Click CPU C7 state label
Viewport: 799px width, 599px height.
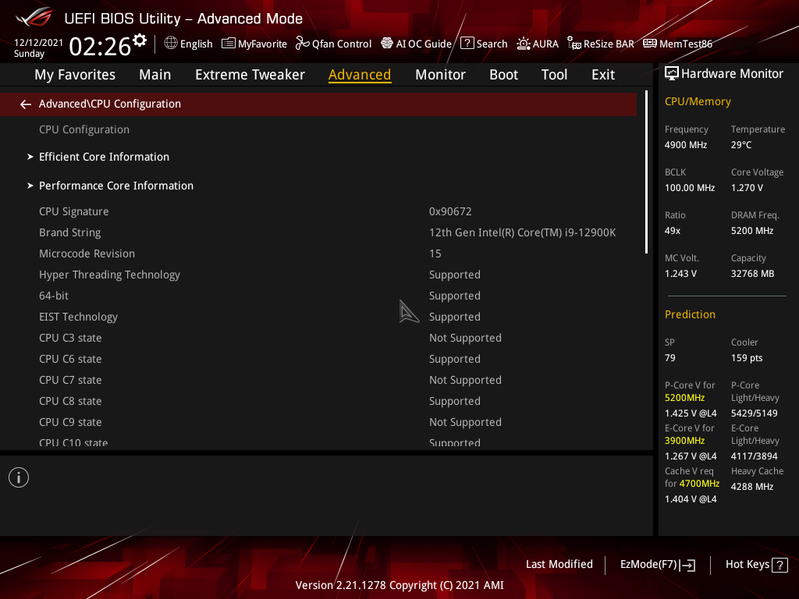point(70,380)
